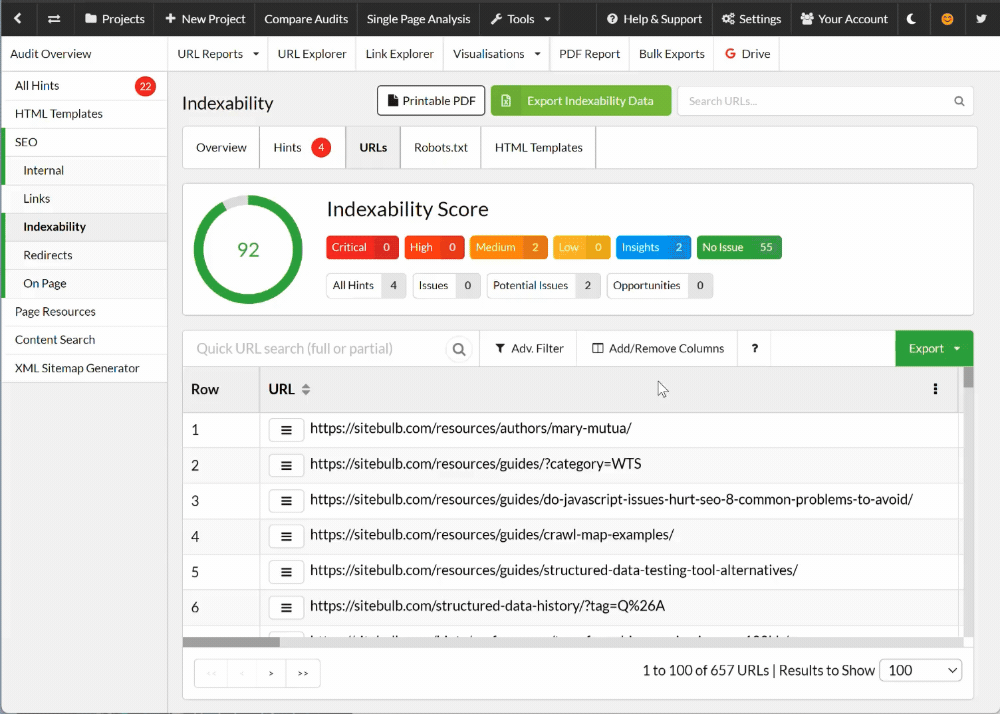Open Link Explorer
Image resolution: width=1000 pixels, height=714 pixels.
(399, 54)
